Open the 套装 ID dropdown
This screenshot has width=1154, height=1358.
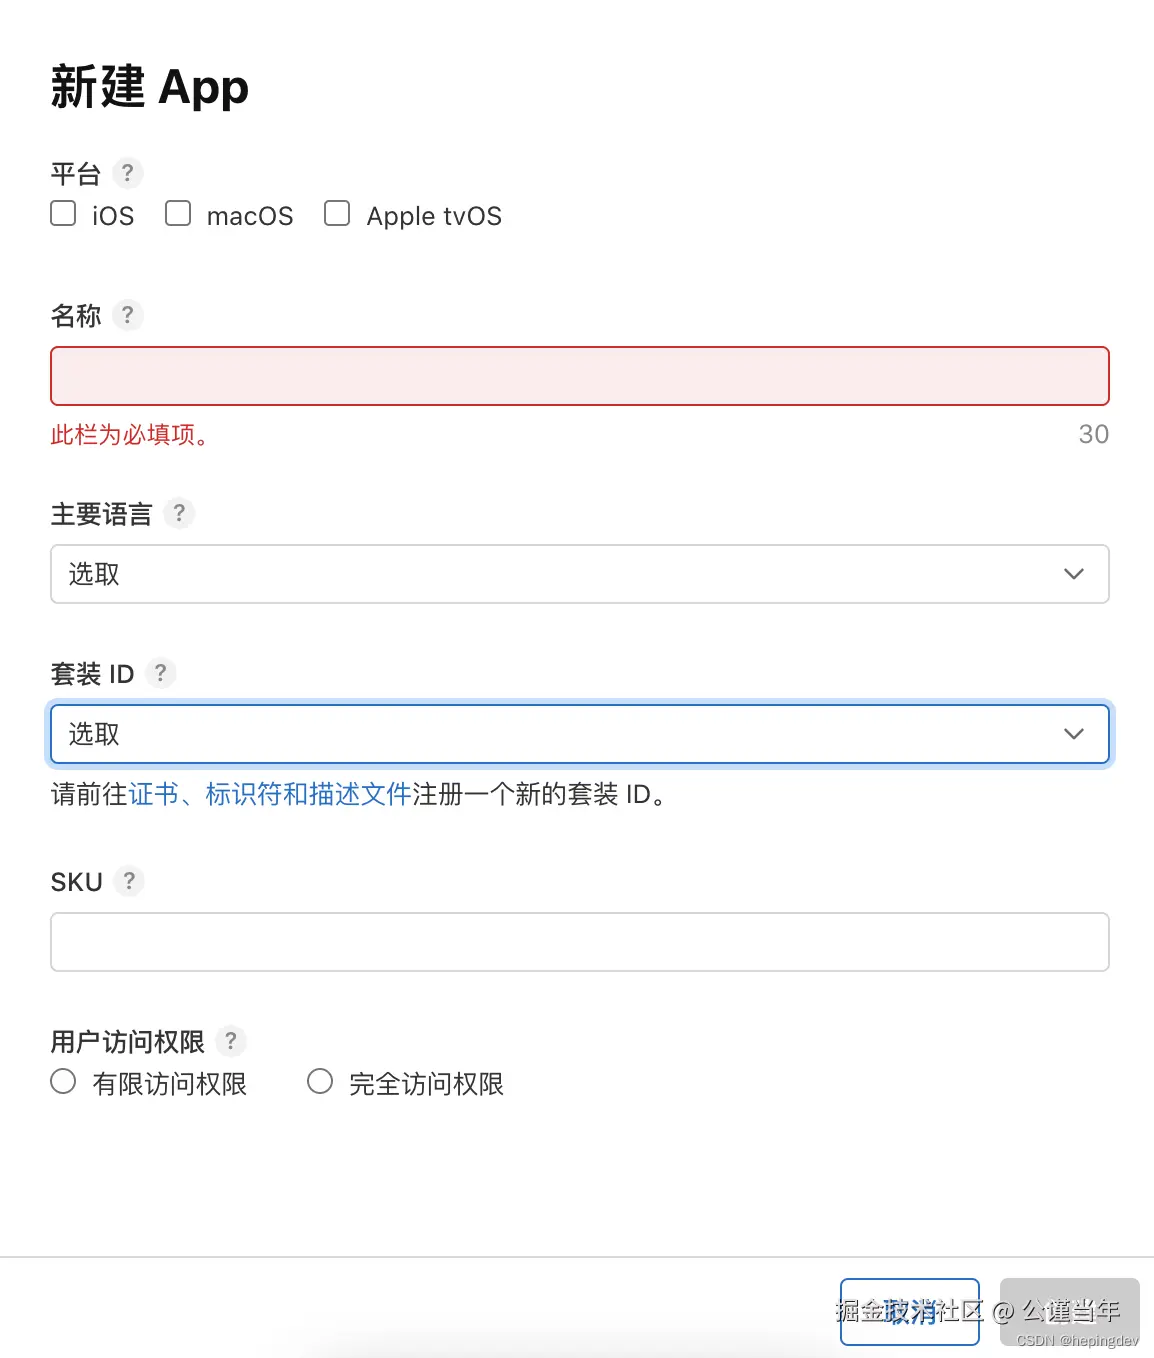[579, 734]
